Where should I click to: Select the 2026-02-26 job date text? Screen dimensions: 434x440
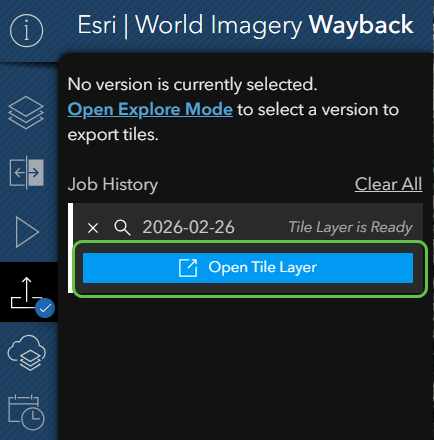tap(188, 227)
